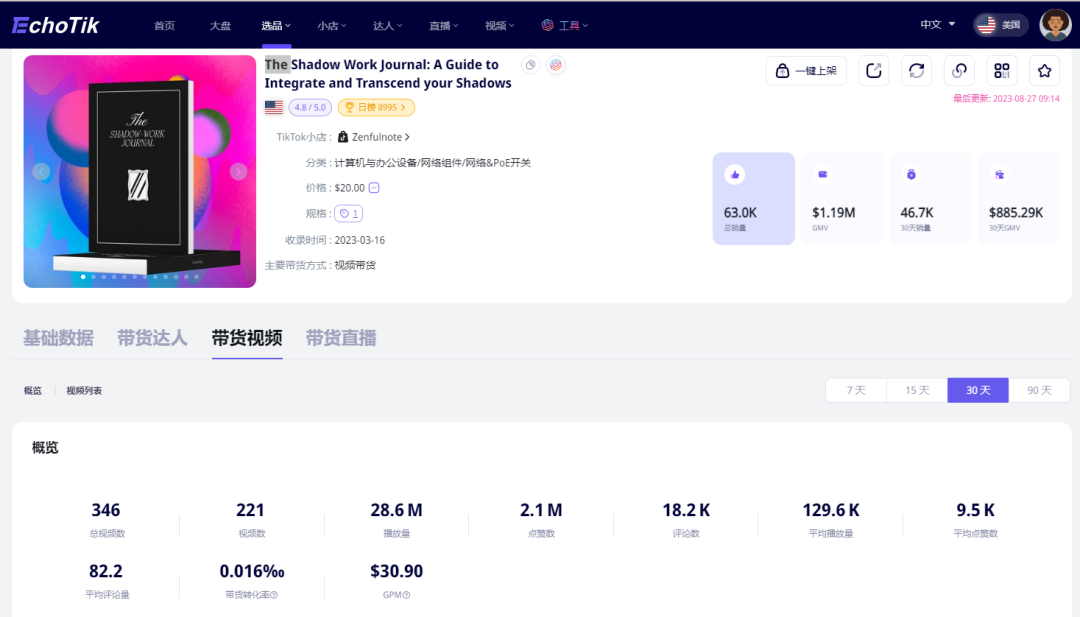Open the QR code grid icon

[x=1001, y=70]
